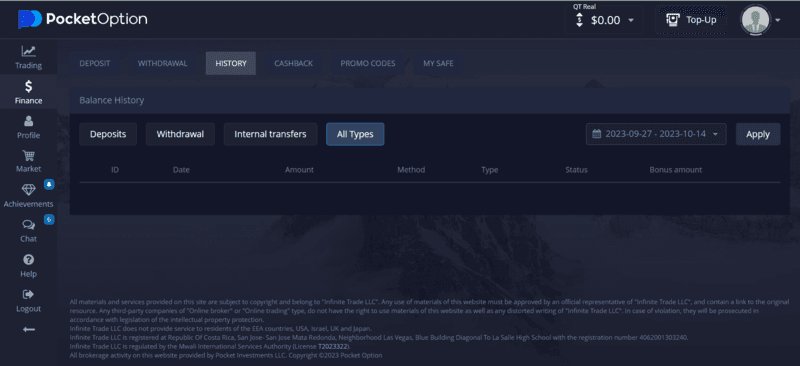
Task: Click the Type column header
Action: (489, 169)
